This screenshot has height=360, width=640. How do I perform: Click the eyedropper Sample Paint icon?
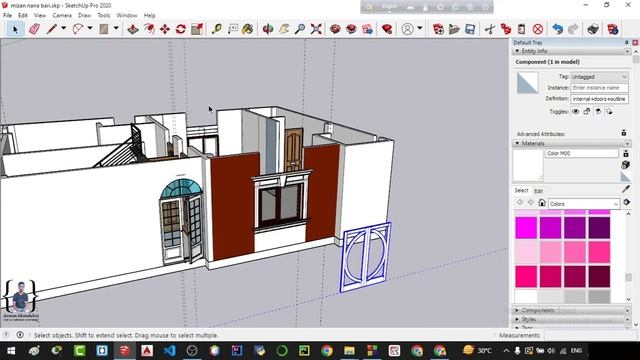[x=626, y=189]
